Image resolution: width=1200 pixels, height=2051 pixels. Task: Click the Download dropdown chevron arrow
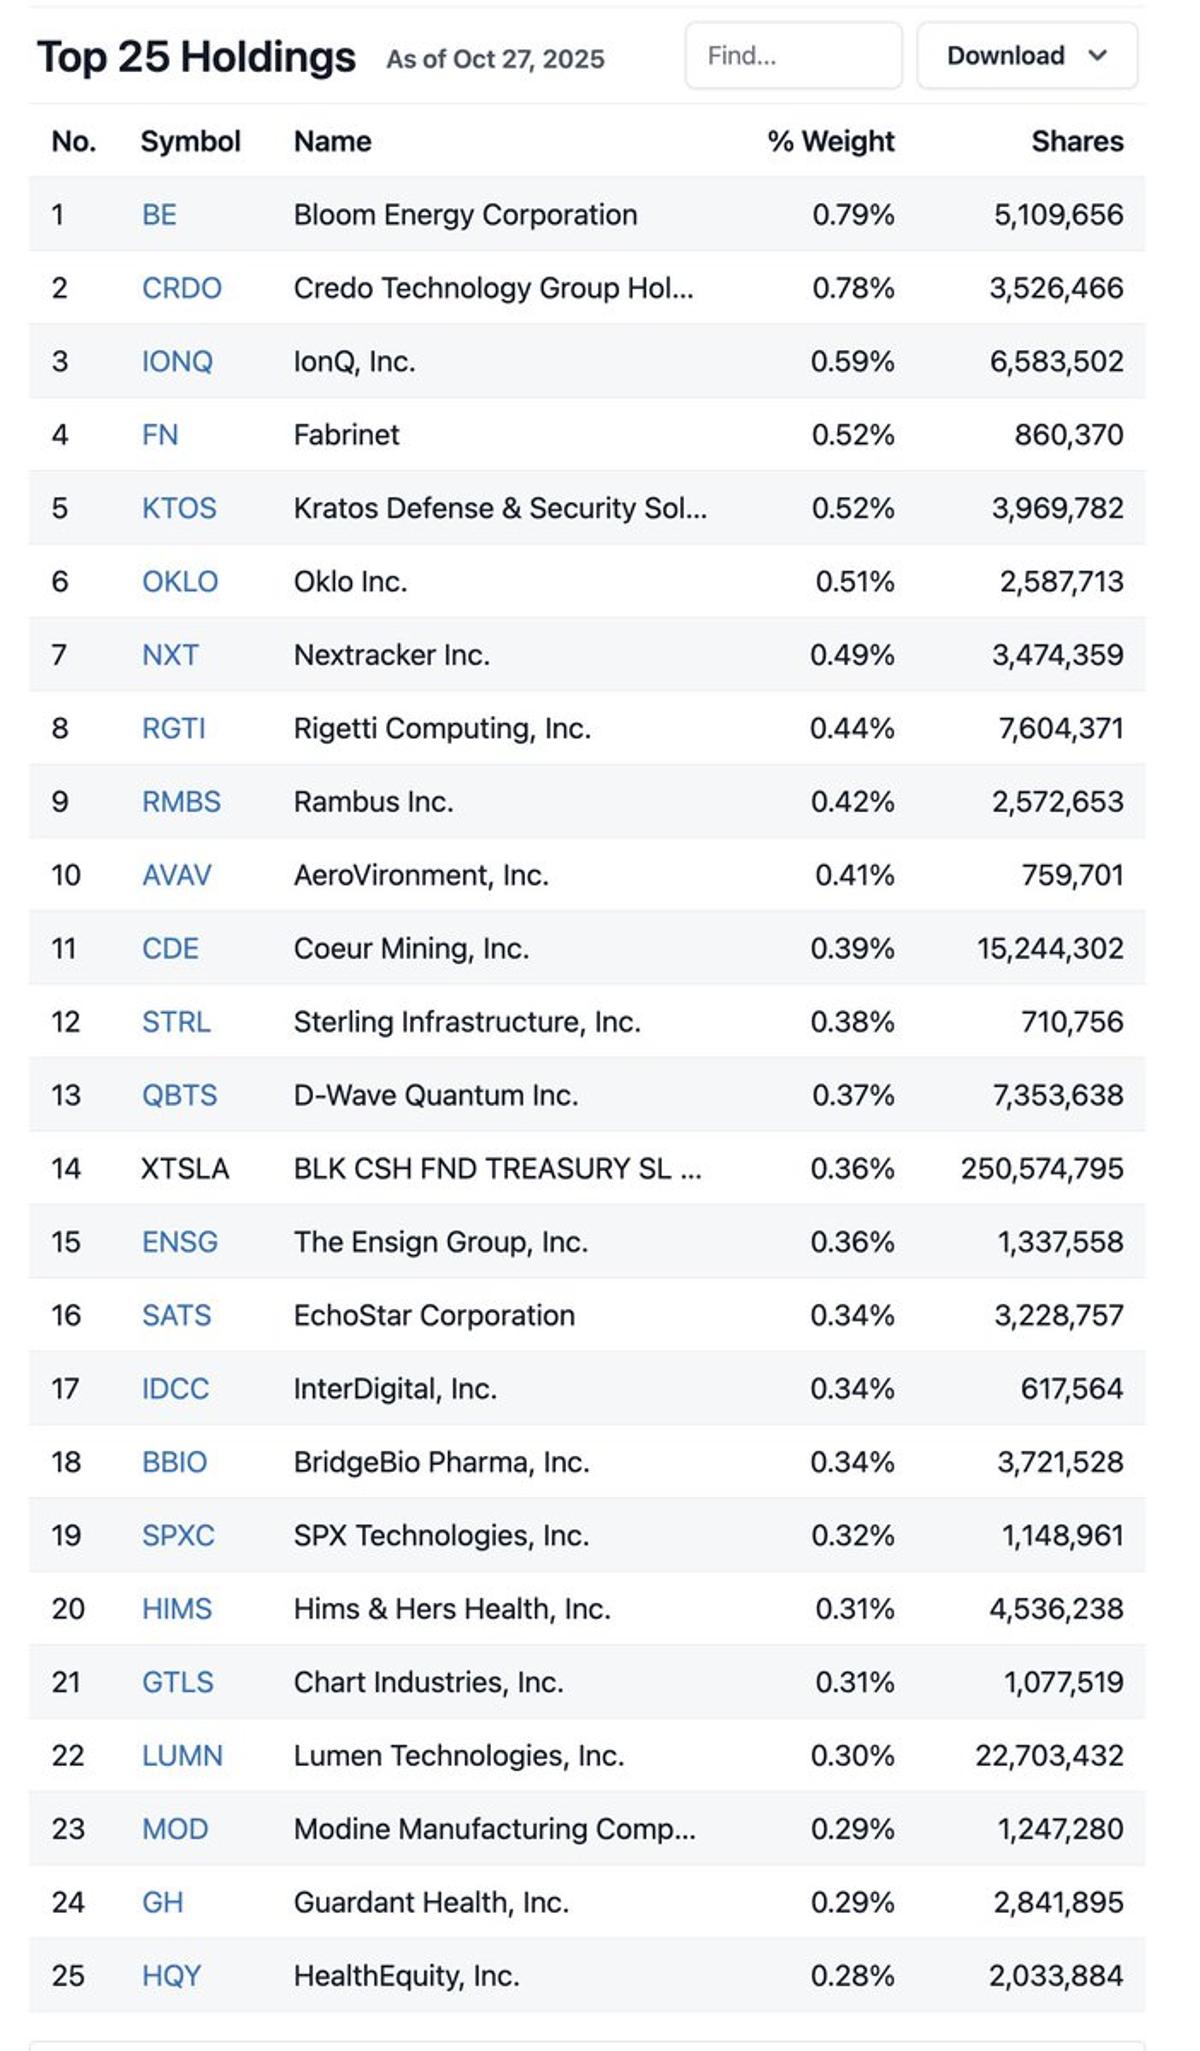(x=1096, y=56)
